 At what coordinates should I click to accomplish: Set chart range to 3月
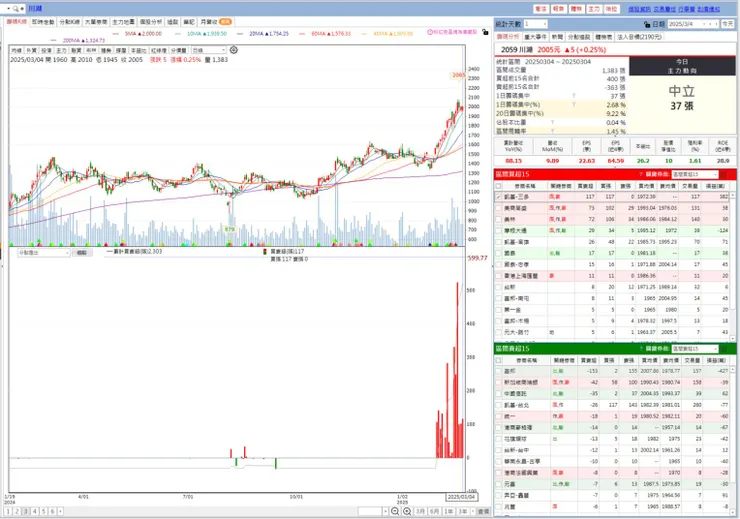[420, 511]
